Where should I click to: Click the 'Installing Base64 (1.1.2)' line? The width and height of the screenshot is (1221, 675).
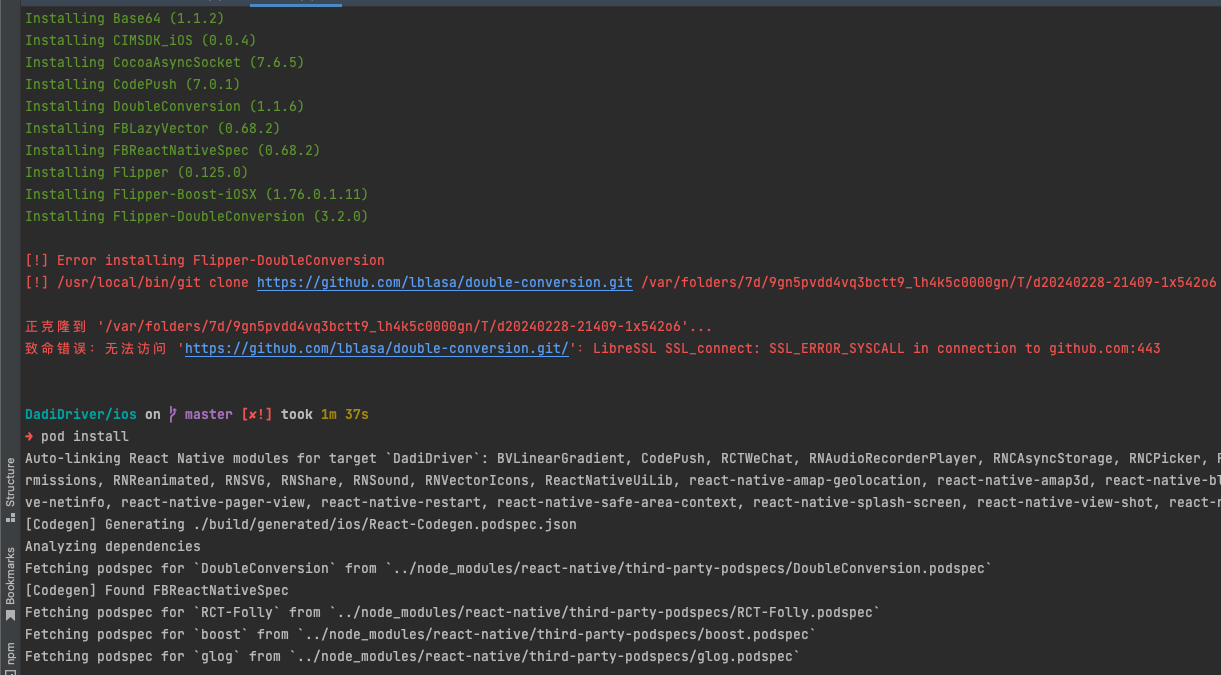(x=125, y=18)
